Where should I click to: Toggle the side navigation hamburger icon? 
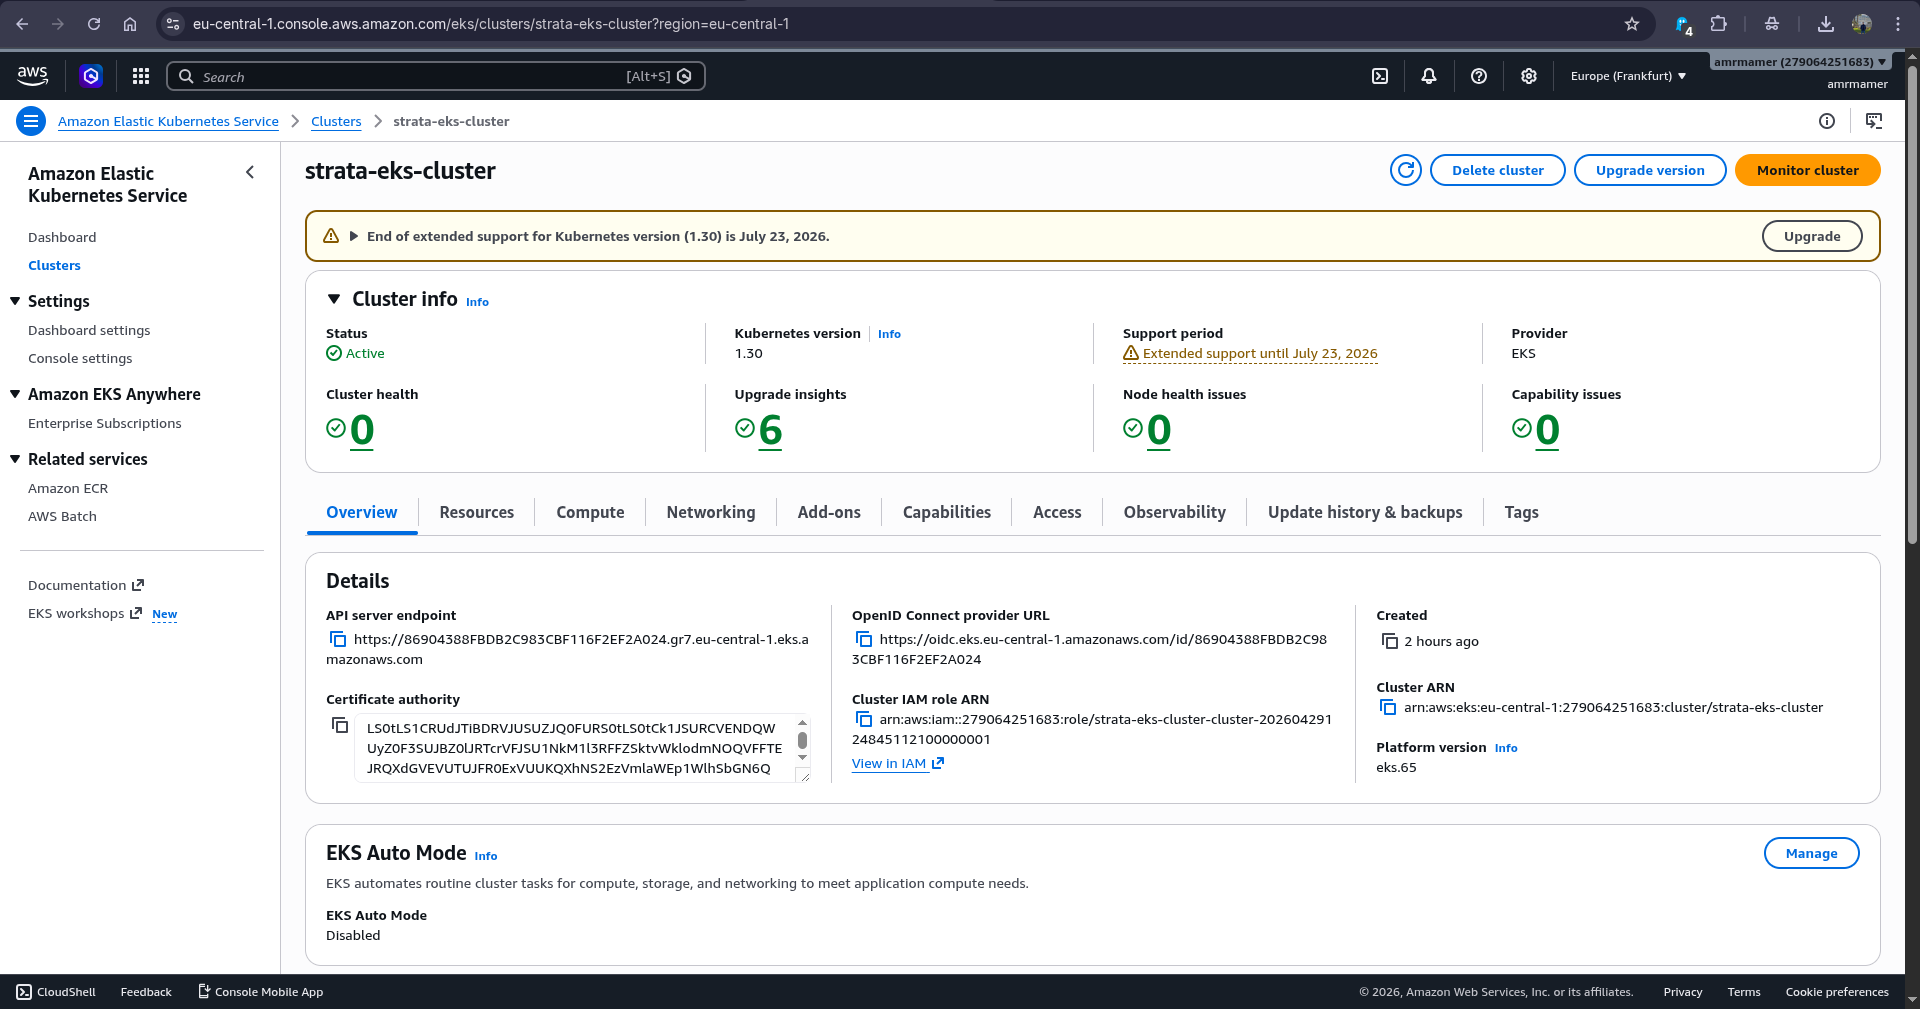click(x=31, y=121)
